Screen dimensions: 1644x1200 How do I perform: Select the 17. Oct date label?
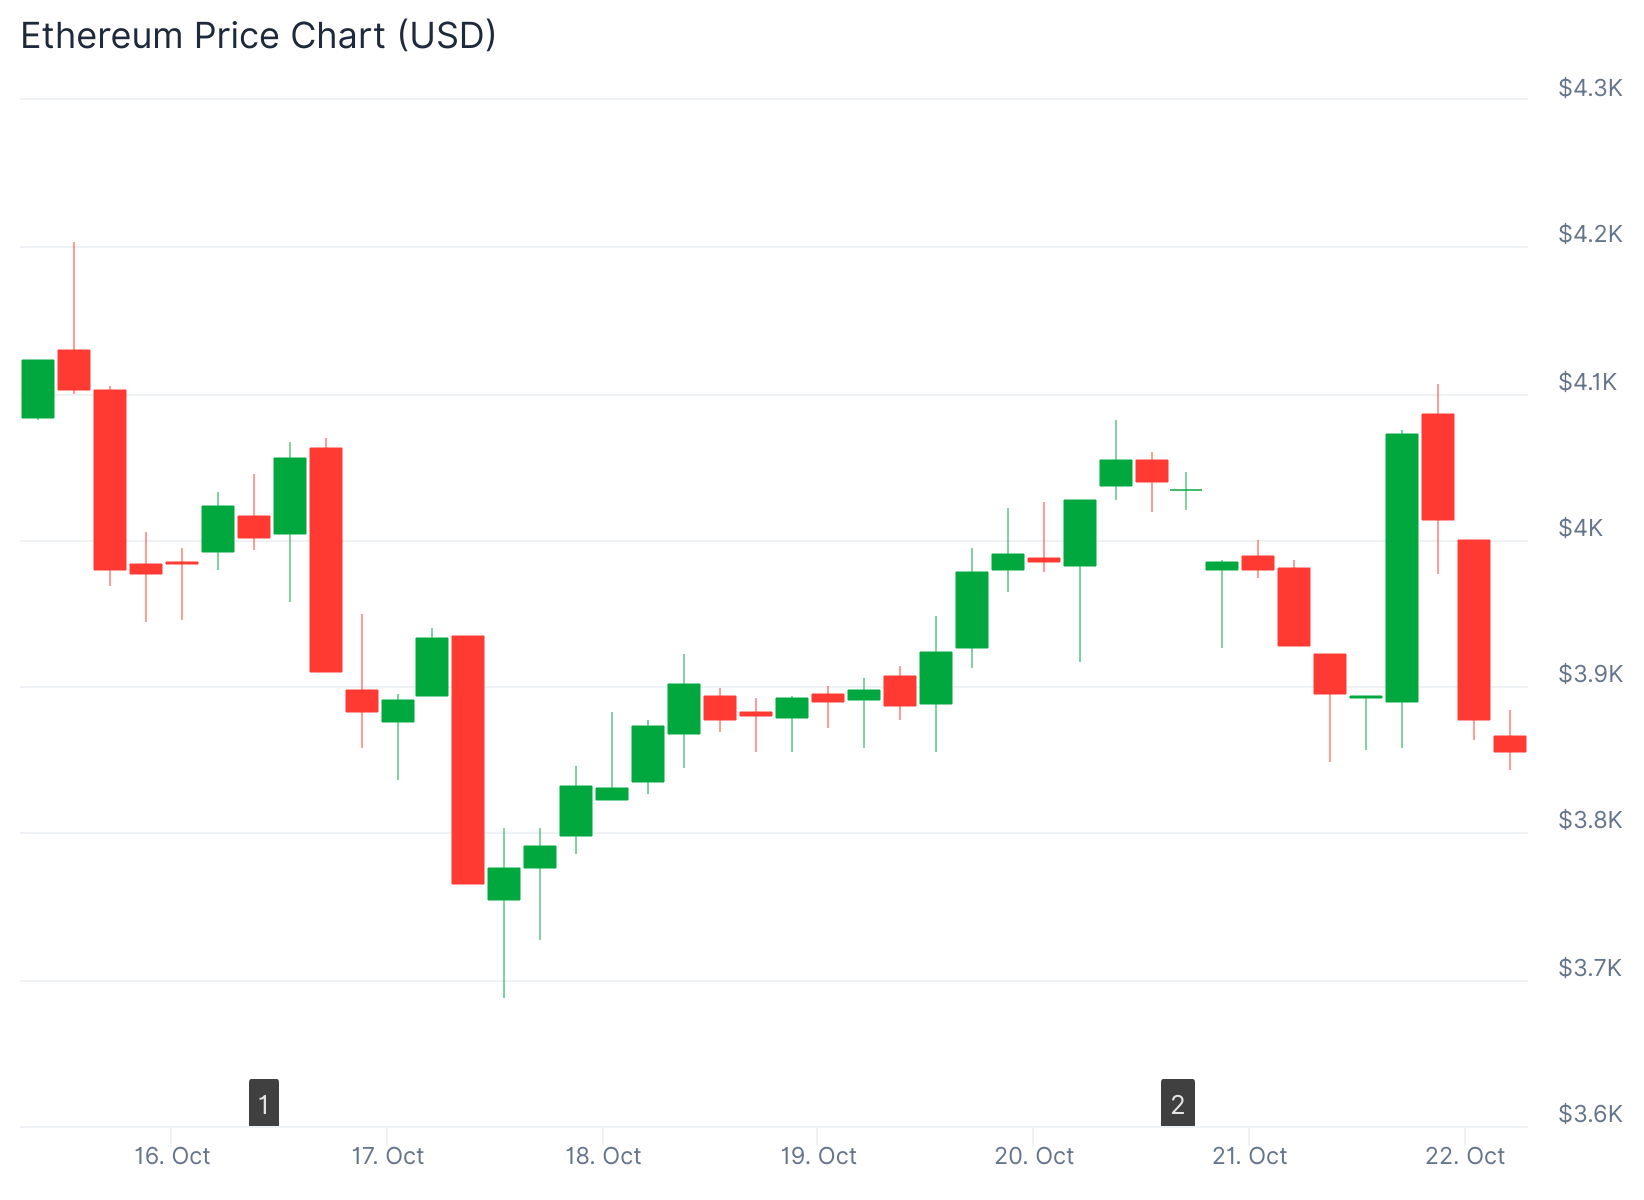tap(388, 1156)
